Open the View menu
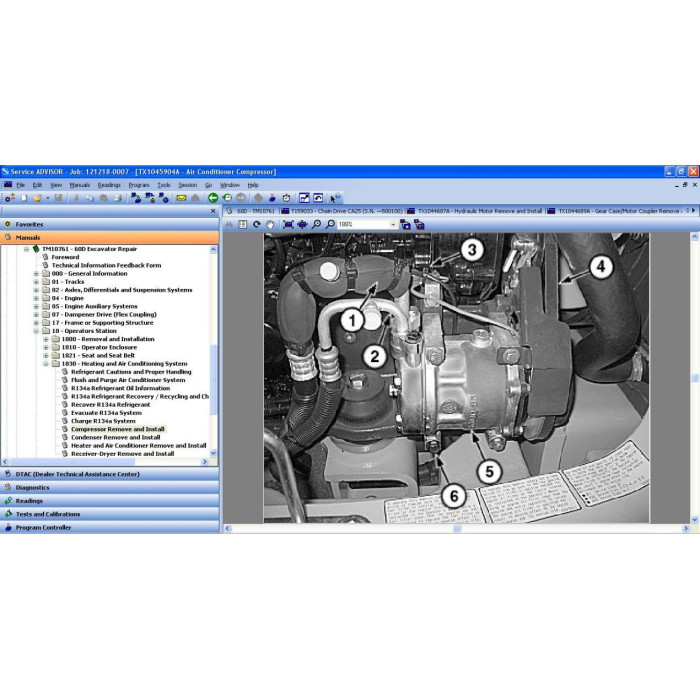The width and height of the screenshot is (700, 700). 56,185
